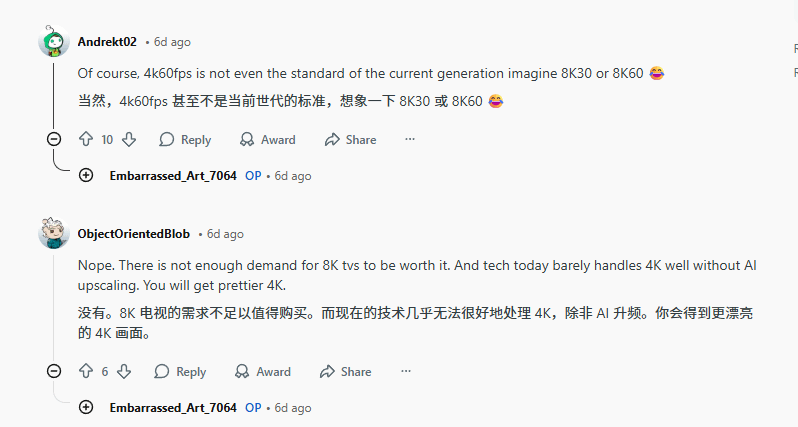
Task: Open Andrekt02's avatar profile
Action: tap(54, 42)
